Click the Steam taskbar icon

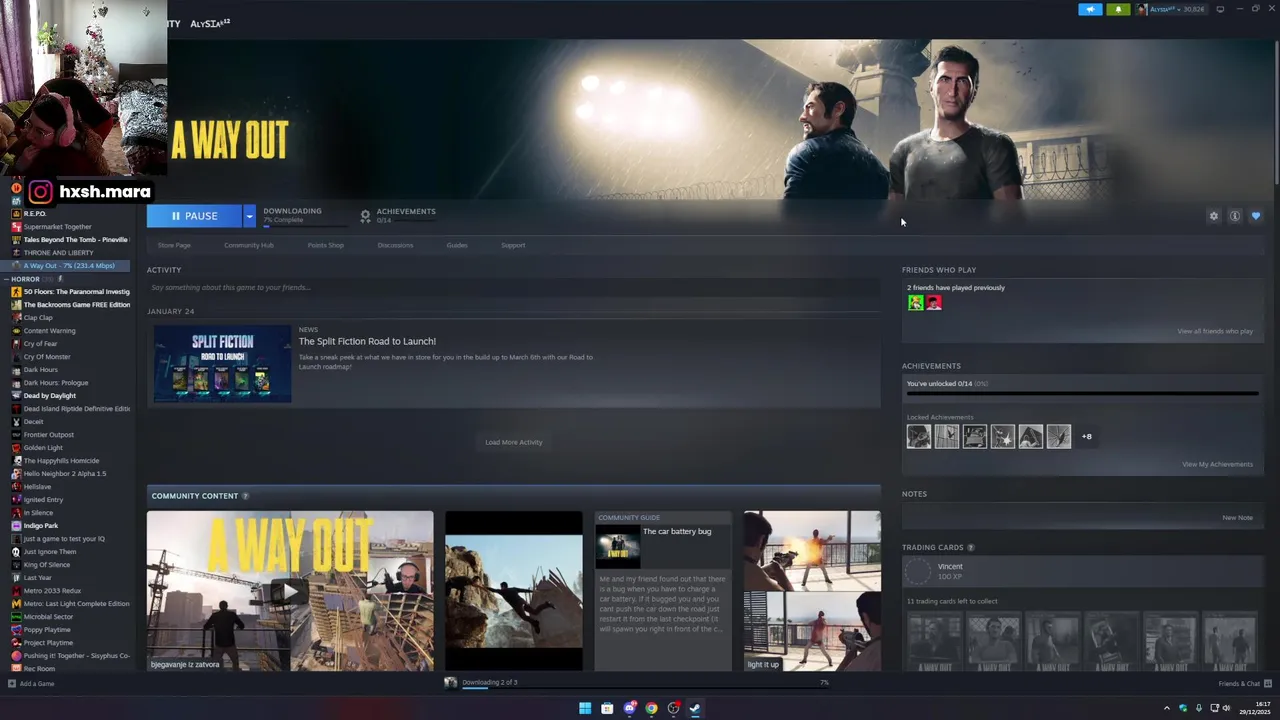tap(695, 708)
